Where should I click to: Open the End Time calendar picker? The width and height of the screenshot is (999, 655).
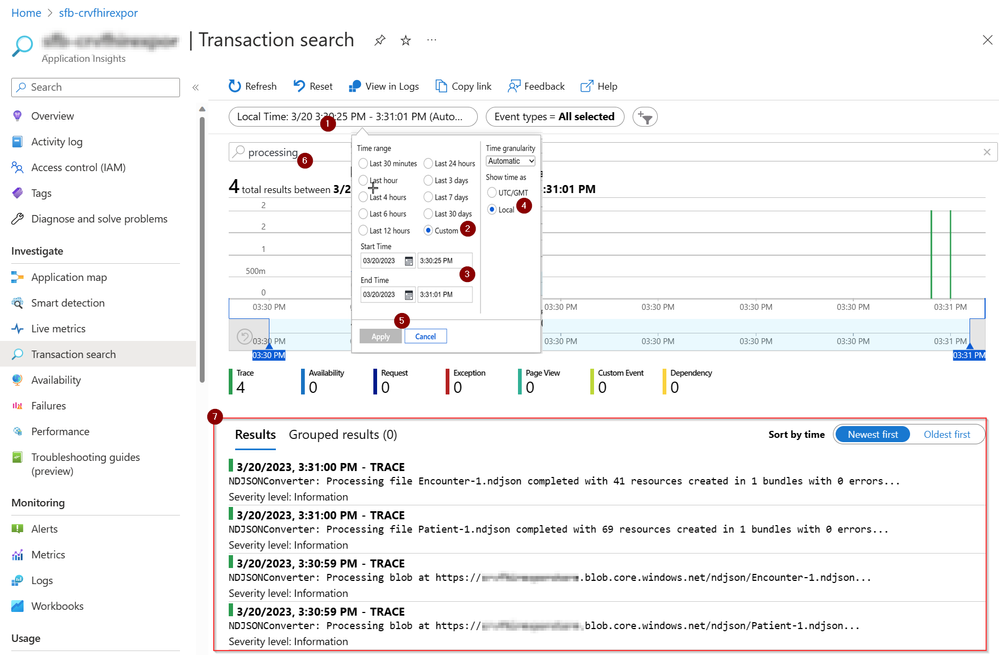tap(409, 295)
